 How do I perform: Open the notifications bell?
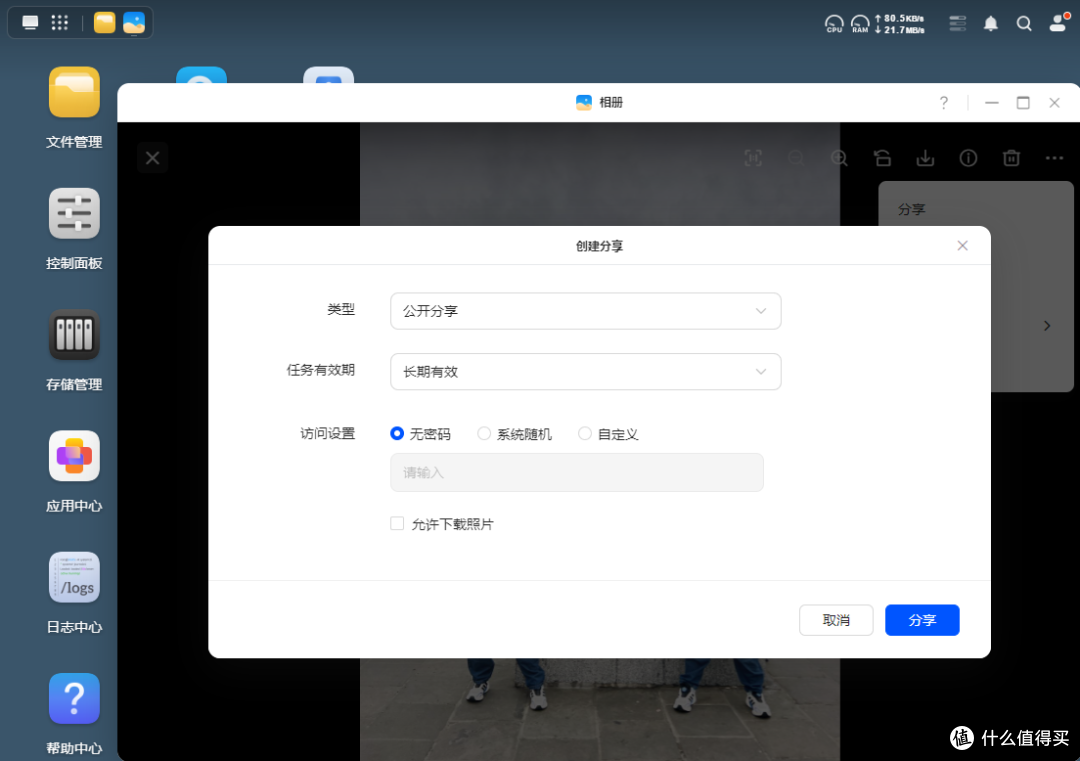(990, 23)
